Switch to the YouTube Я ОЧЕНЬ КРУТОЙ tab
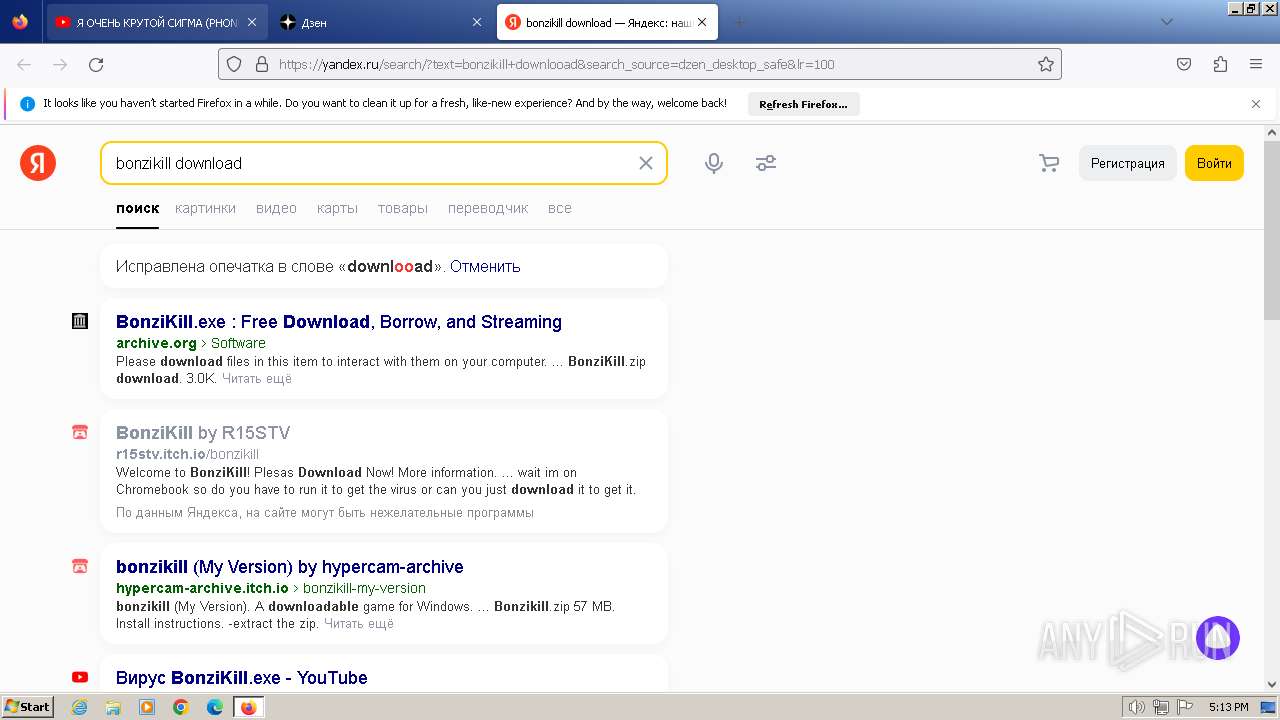Viewport: 1280px width, 720px height. (x=158, y=22)
